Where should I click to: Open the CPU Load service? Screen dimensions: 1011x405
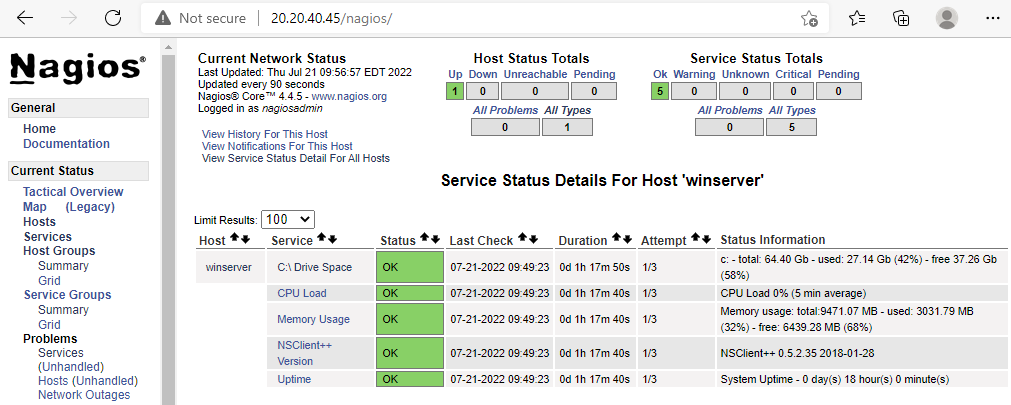tap(302, 293)
